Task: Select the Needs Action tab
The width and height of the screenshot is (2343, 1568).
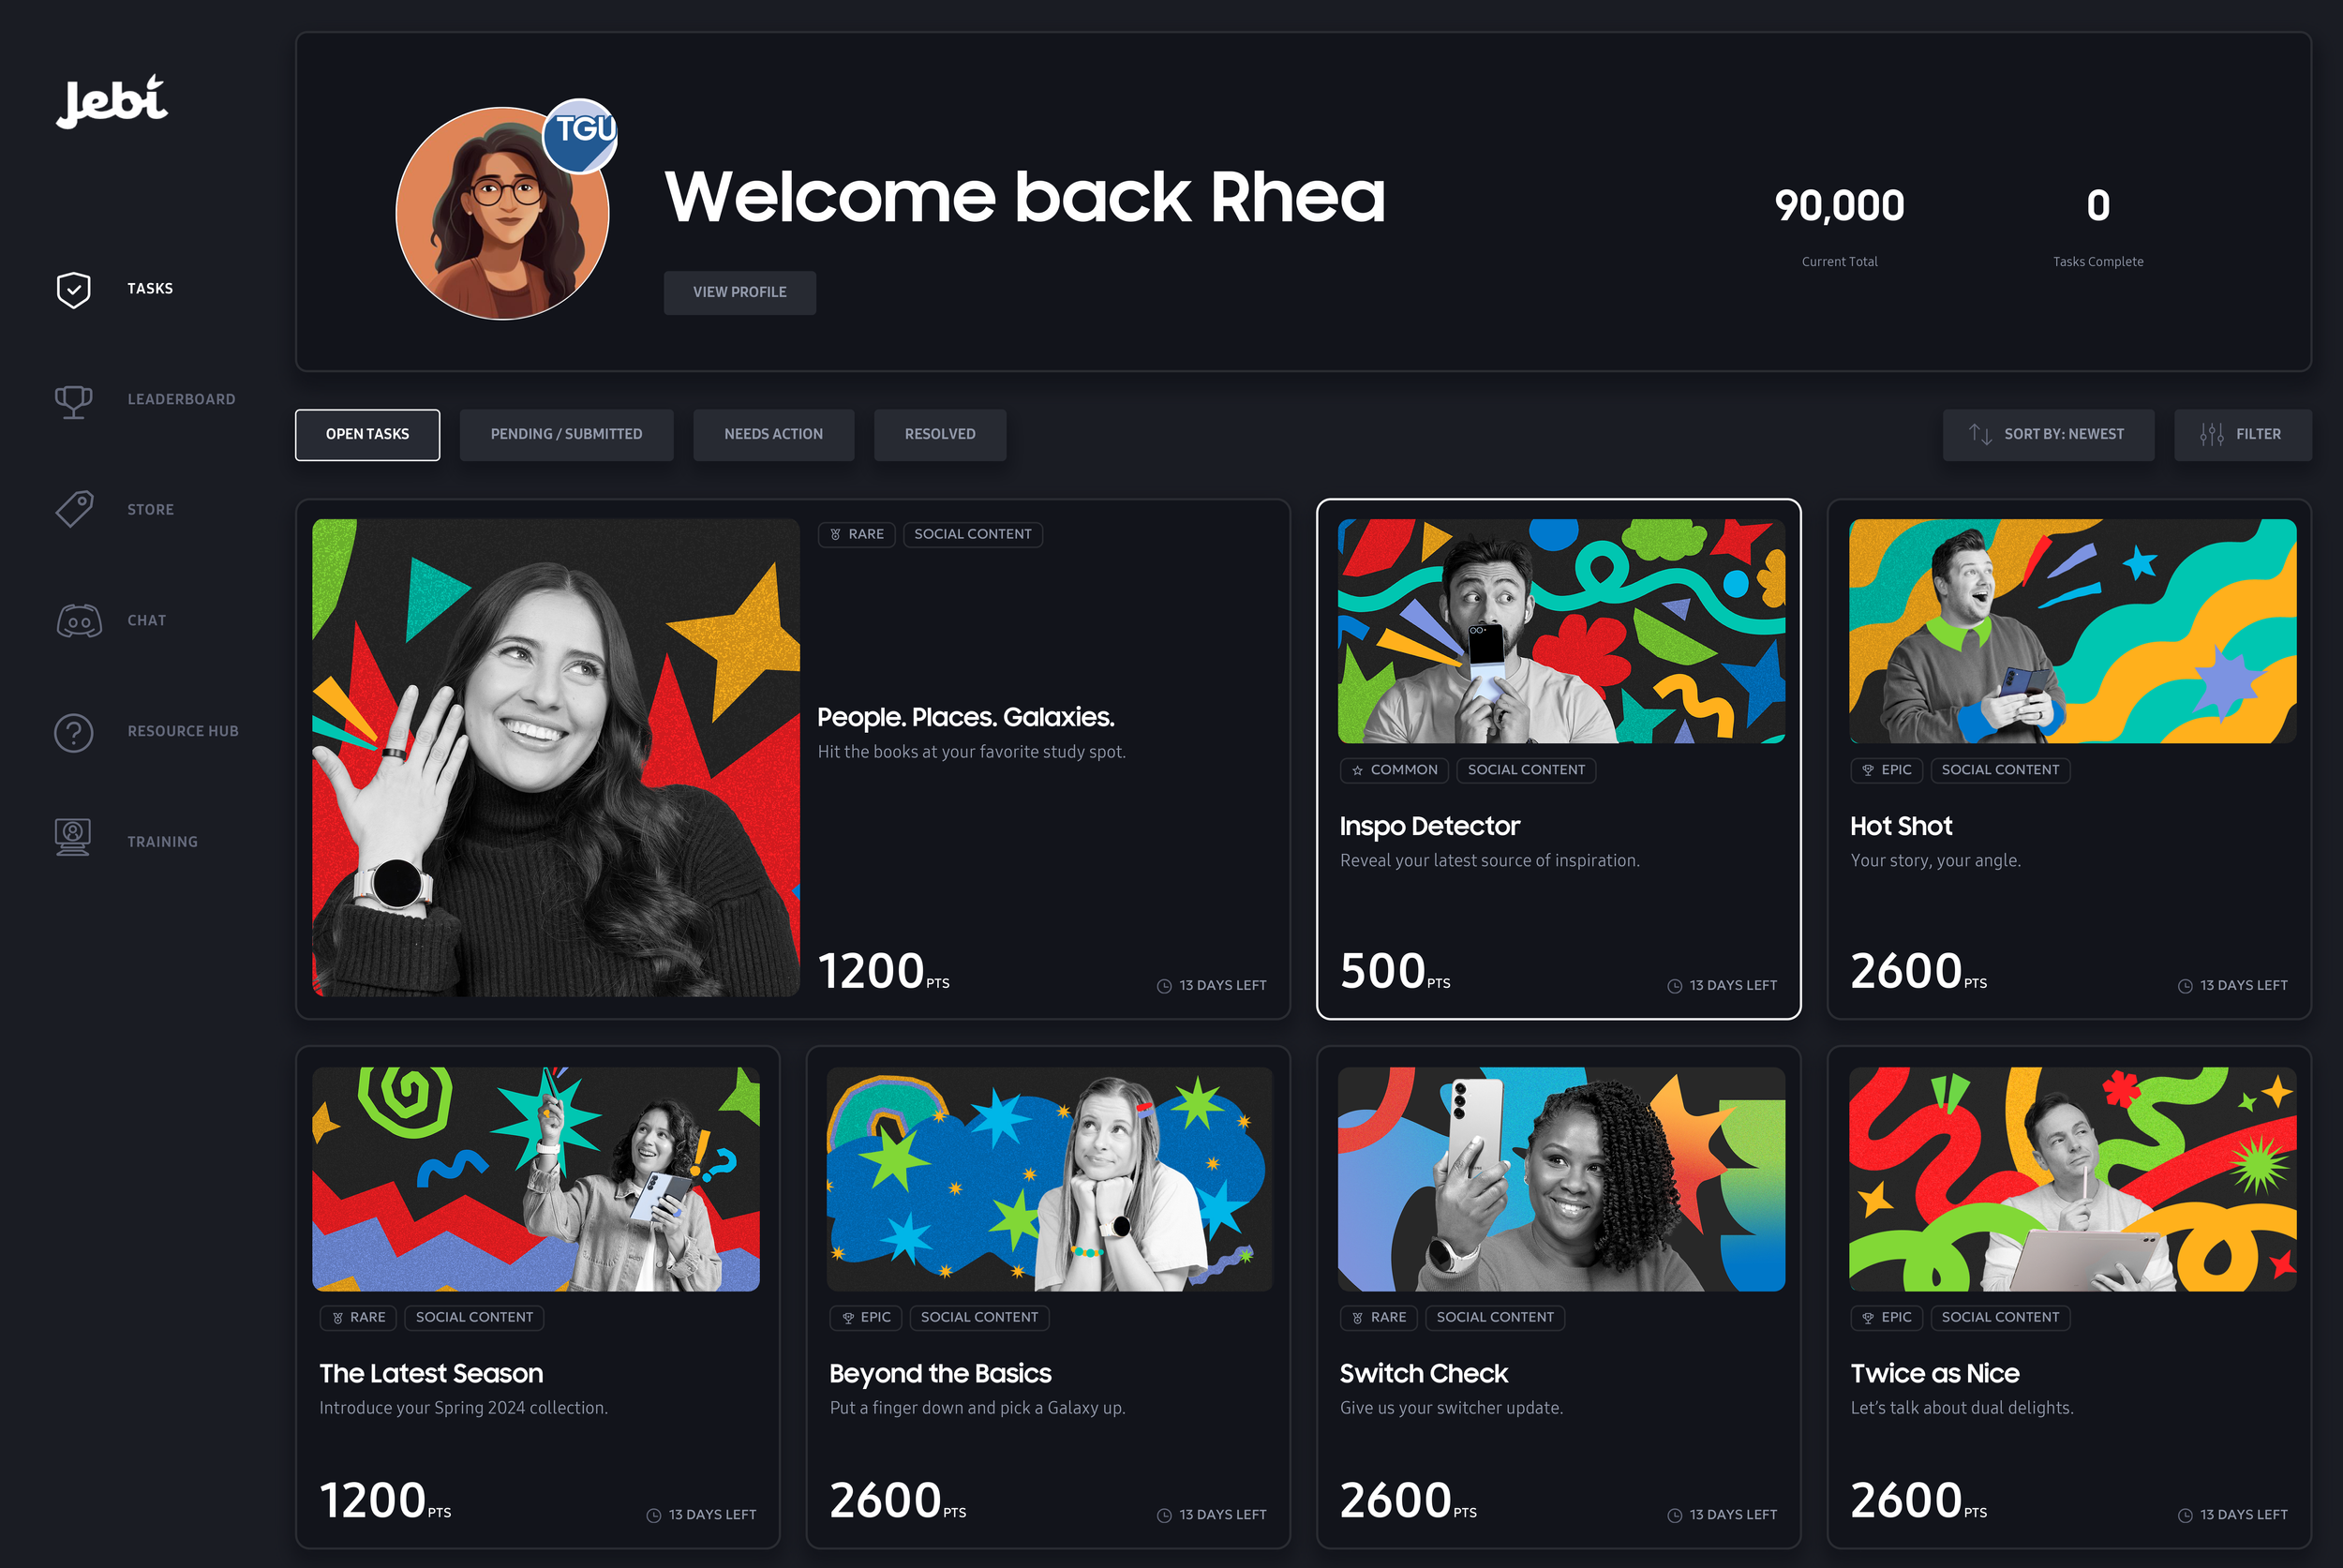Action: tap(773, 435)
